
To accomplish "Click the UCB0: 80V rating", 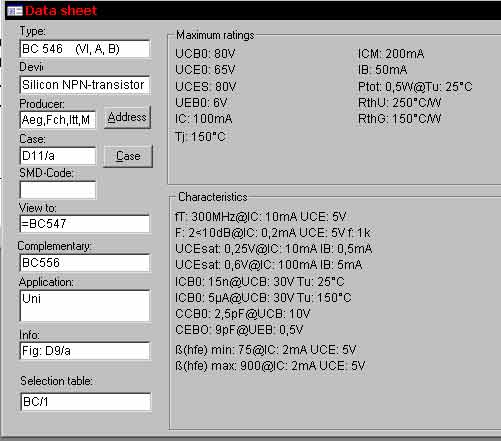I will click(x=205, y=54).
